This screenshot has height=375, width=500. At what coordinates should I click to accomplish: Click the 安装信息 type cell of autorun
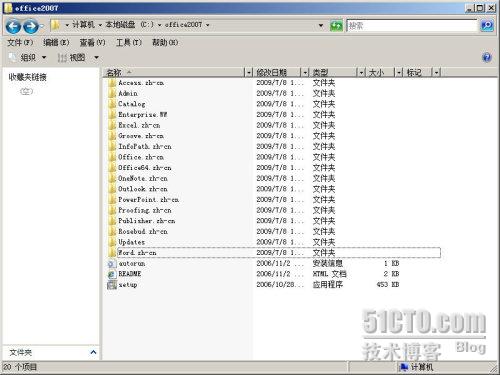(x=328, y=263)
